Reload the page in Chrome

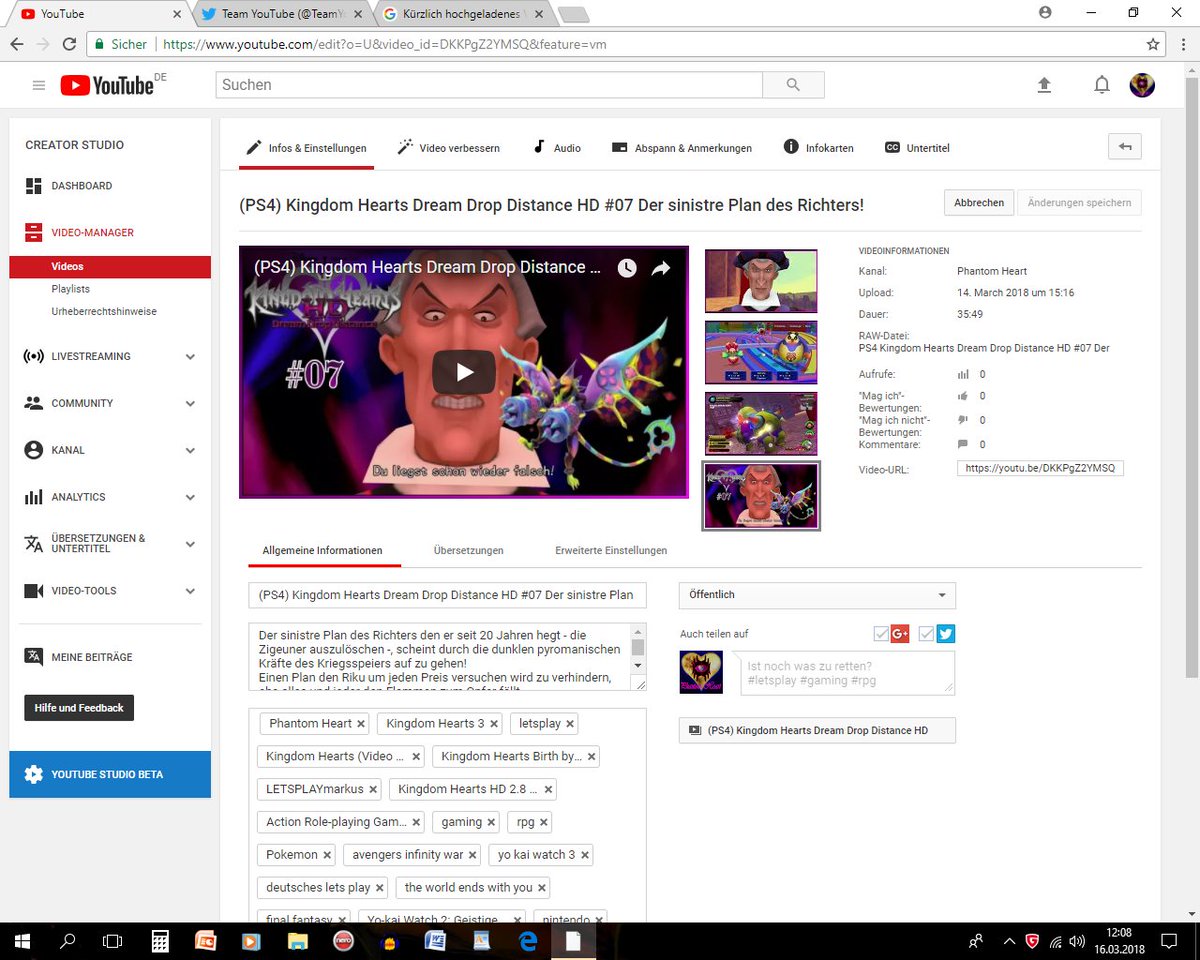point(69,44)
